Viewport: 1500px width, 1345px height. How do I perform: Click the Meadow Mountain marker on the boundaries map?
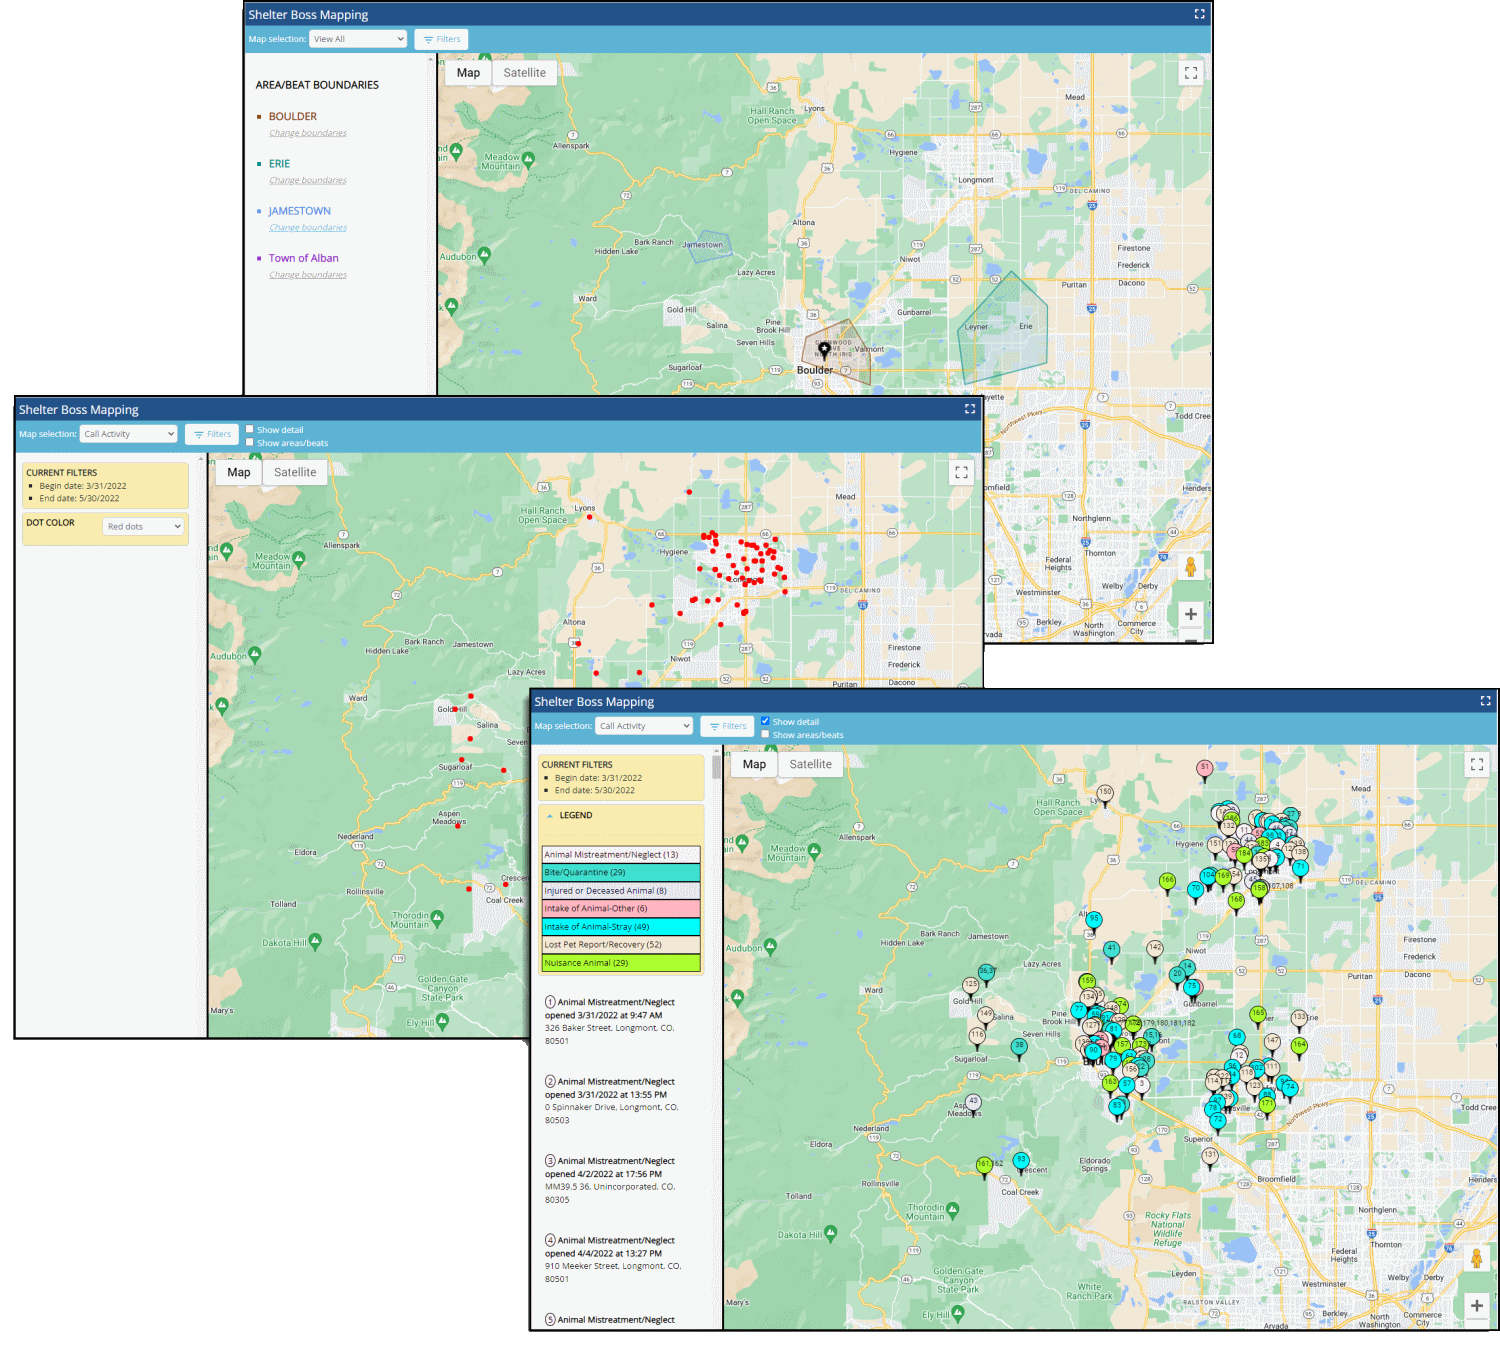tap(456, 151)
